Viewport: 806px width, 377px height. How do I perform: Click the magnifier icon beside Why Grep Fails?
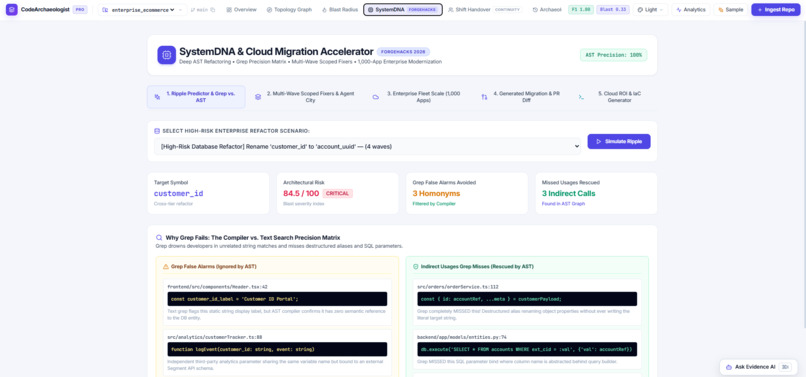click(x=159, y=238)
